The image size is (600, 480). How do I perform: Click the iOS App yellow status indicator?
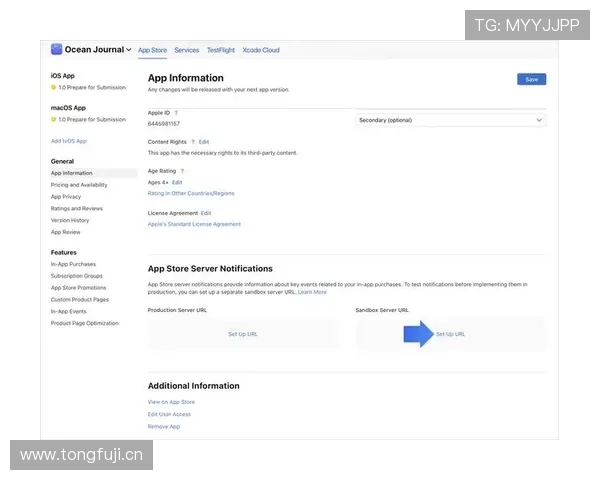pos(53,88)
